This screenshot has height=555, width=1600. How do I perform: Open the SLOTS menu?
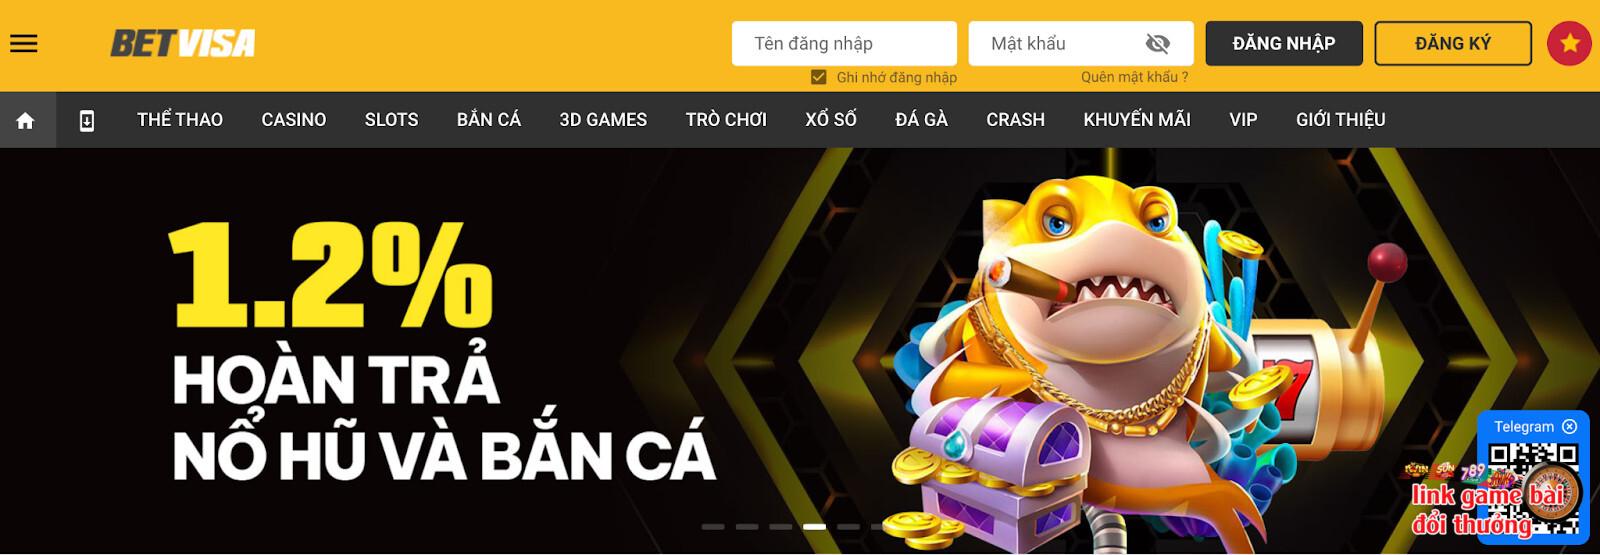(x=391, y=120)
